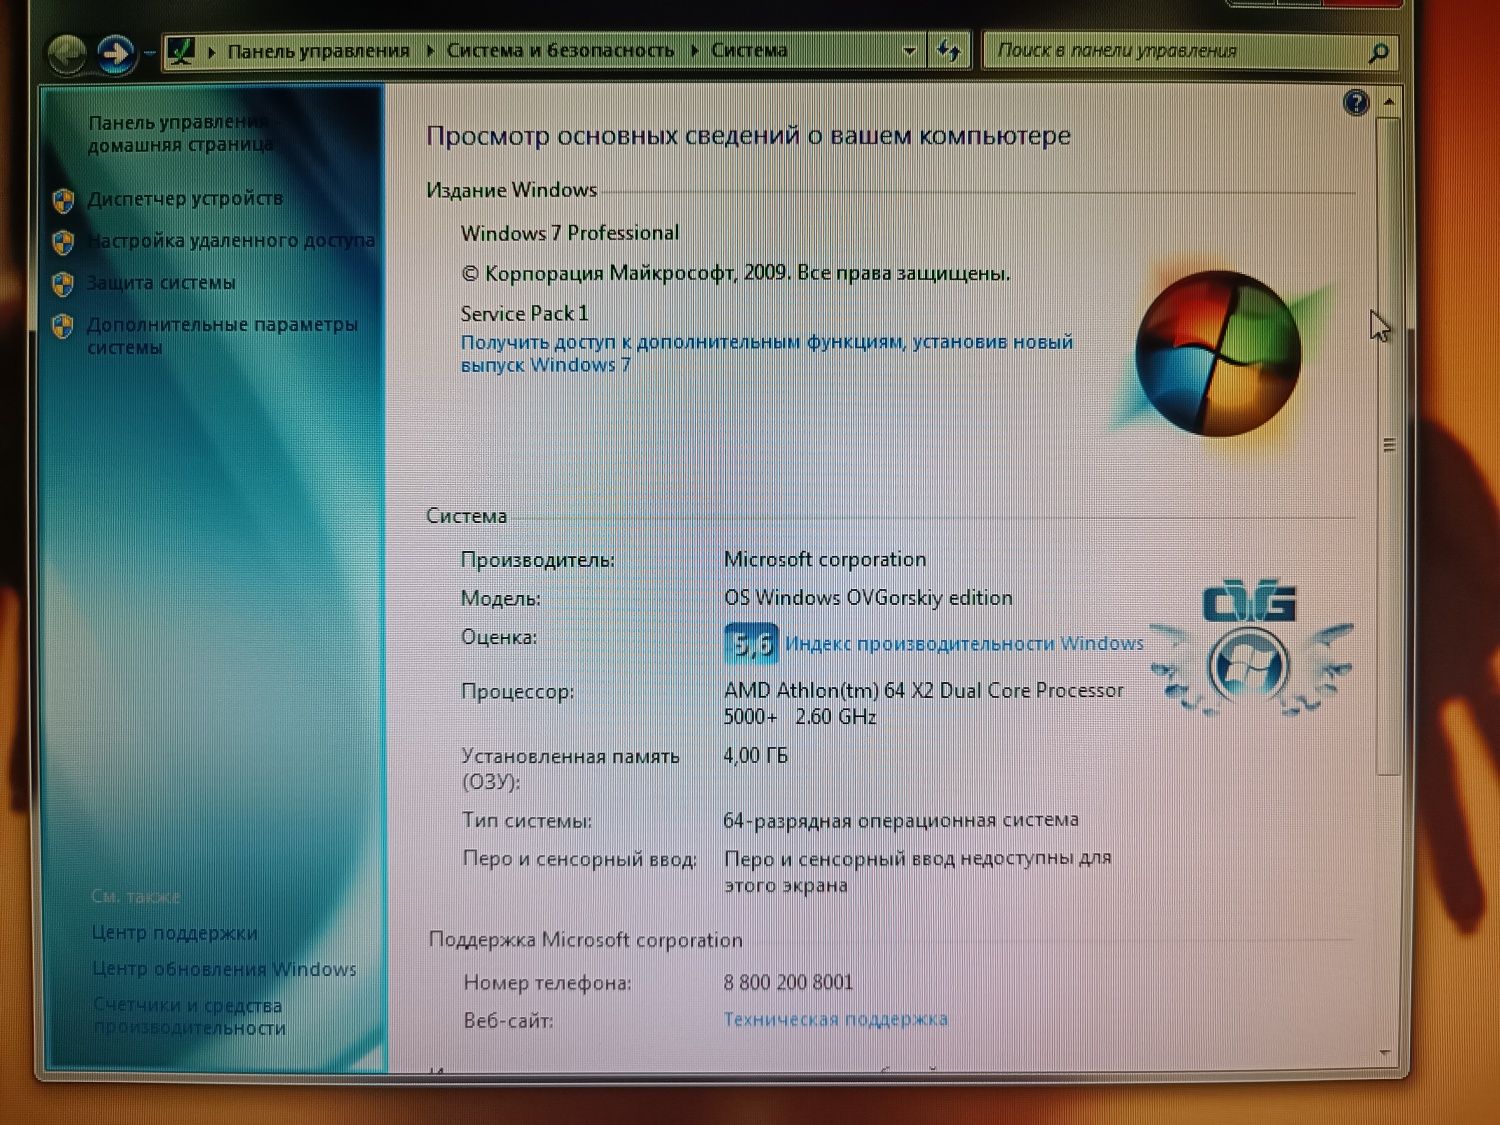Click the Service Pack 1 text
1500x1125 pixels.
tap(524, 313)
